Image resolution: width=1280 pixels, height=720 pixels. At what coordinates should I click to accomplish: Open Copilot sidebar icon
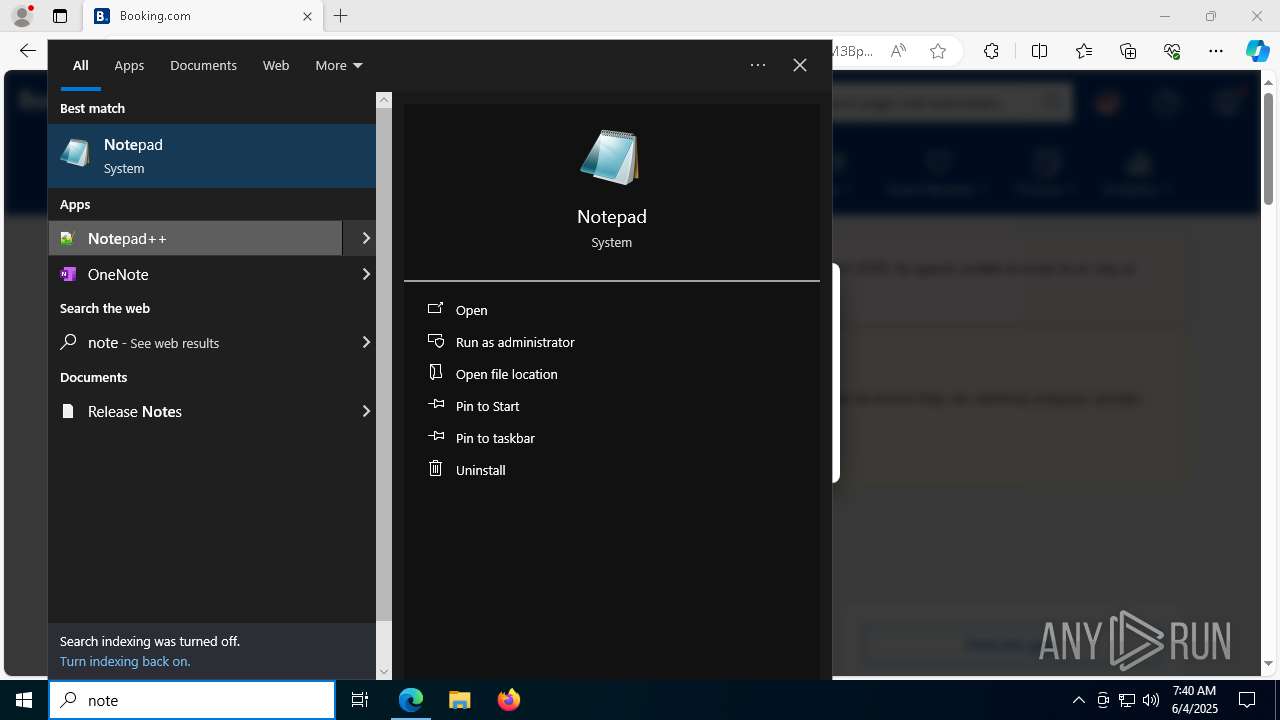tap(1257, 51)
